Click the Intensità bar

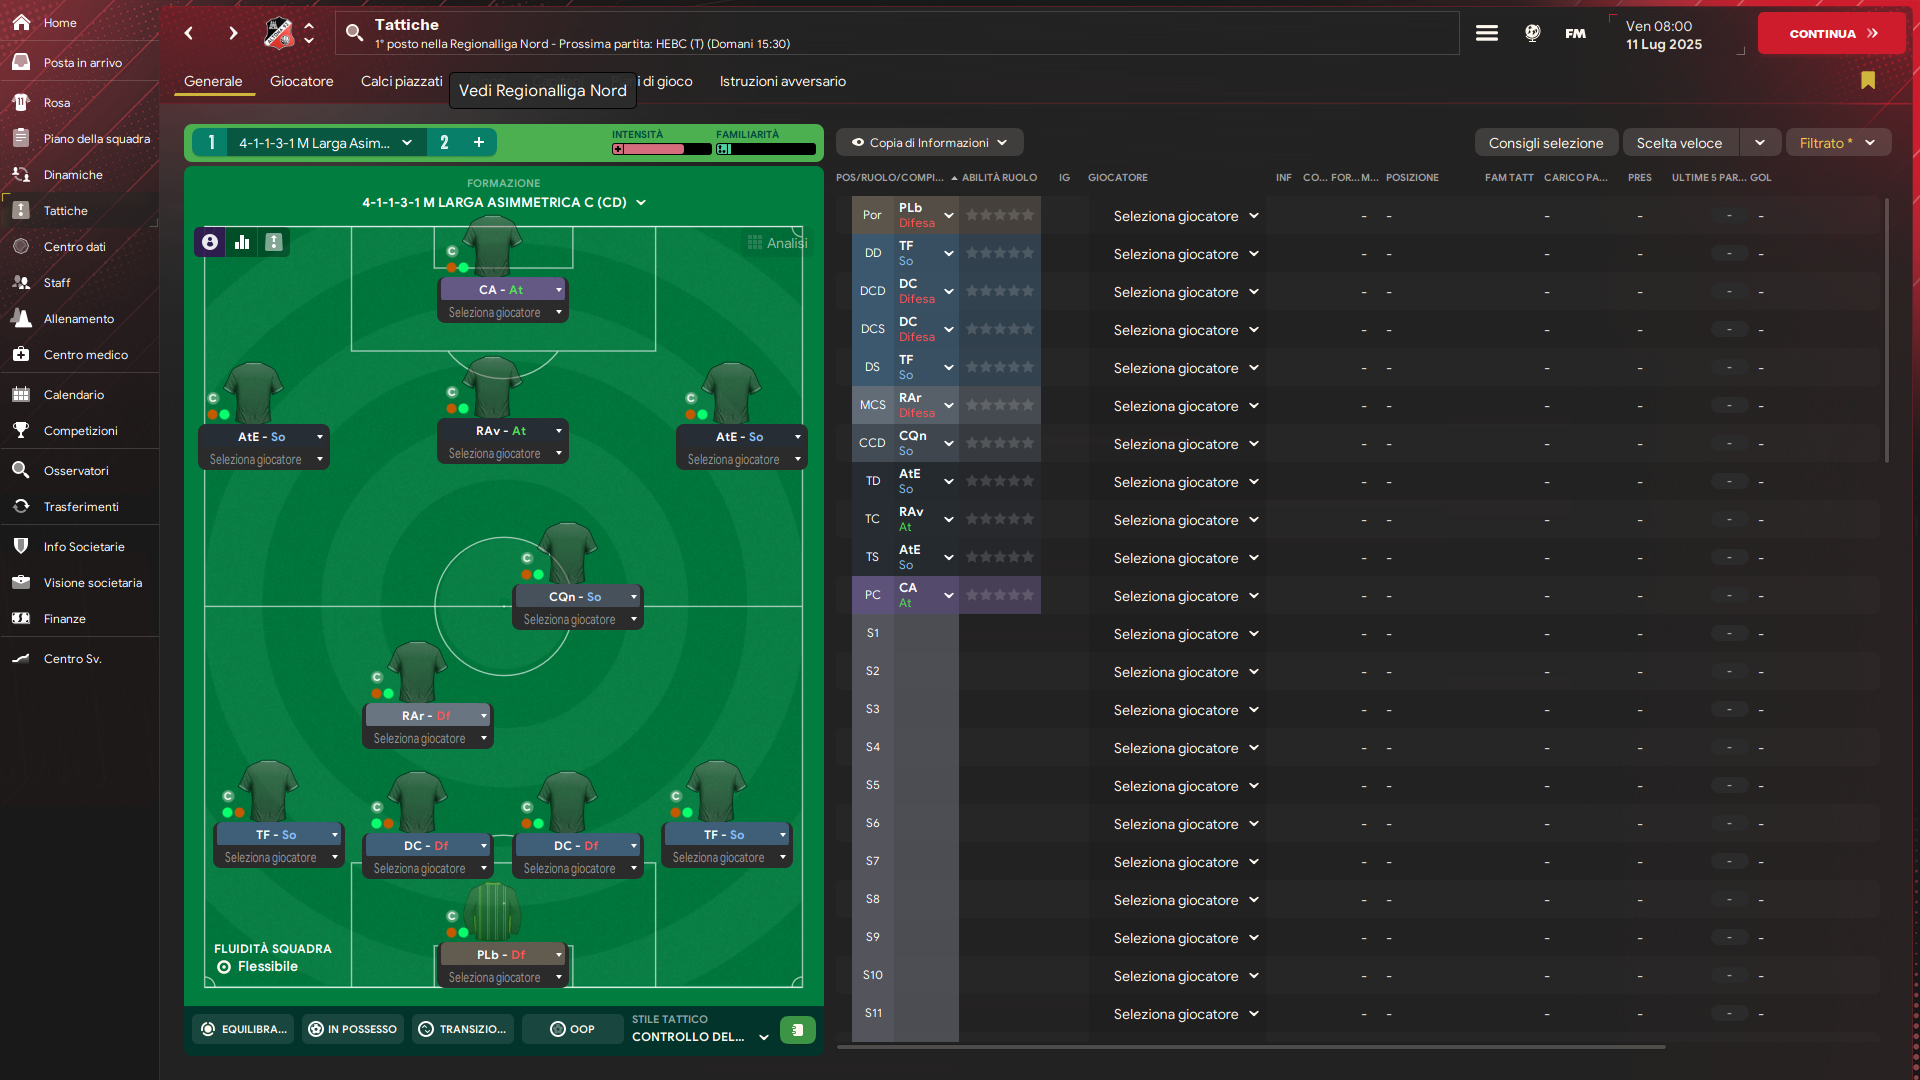[661, 149]
